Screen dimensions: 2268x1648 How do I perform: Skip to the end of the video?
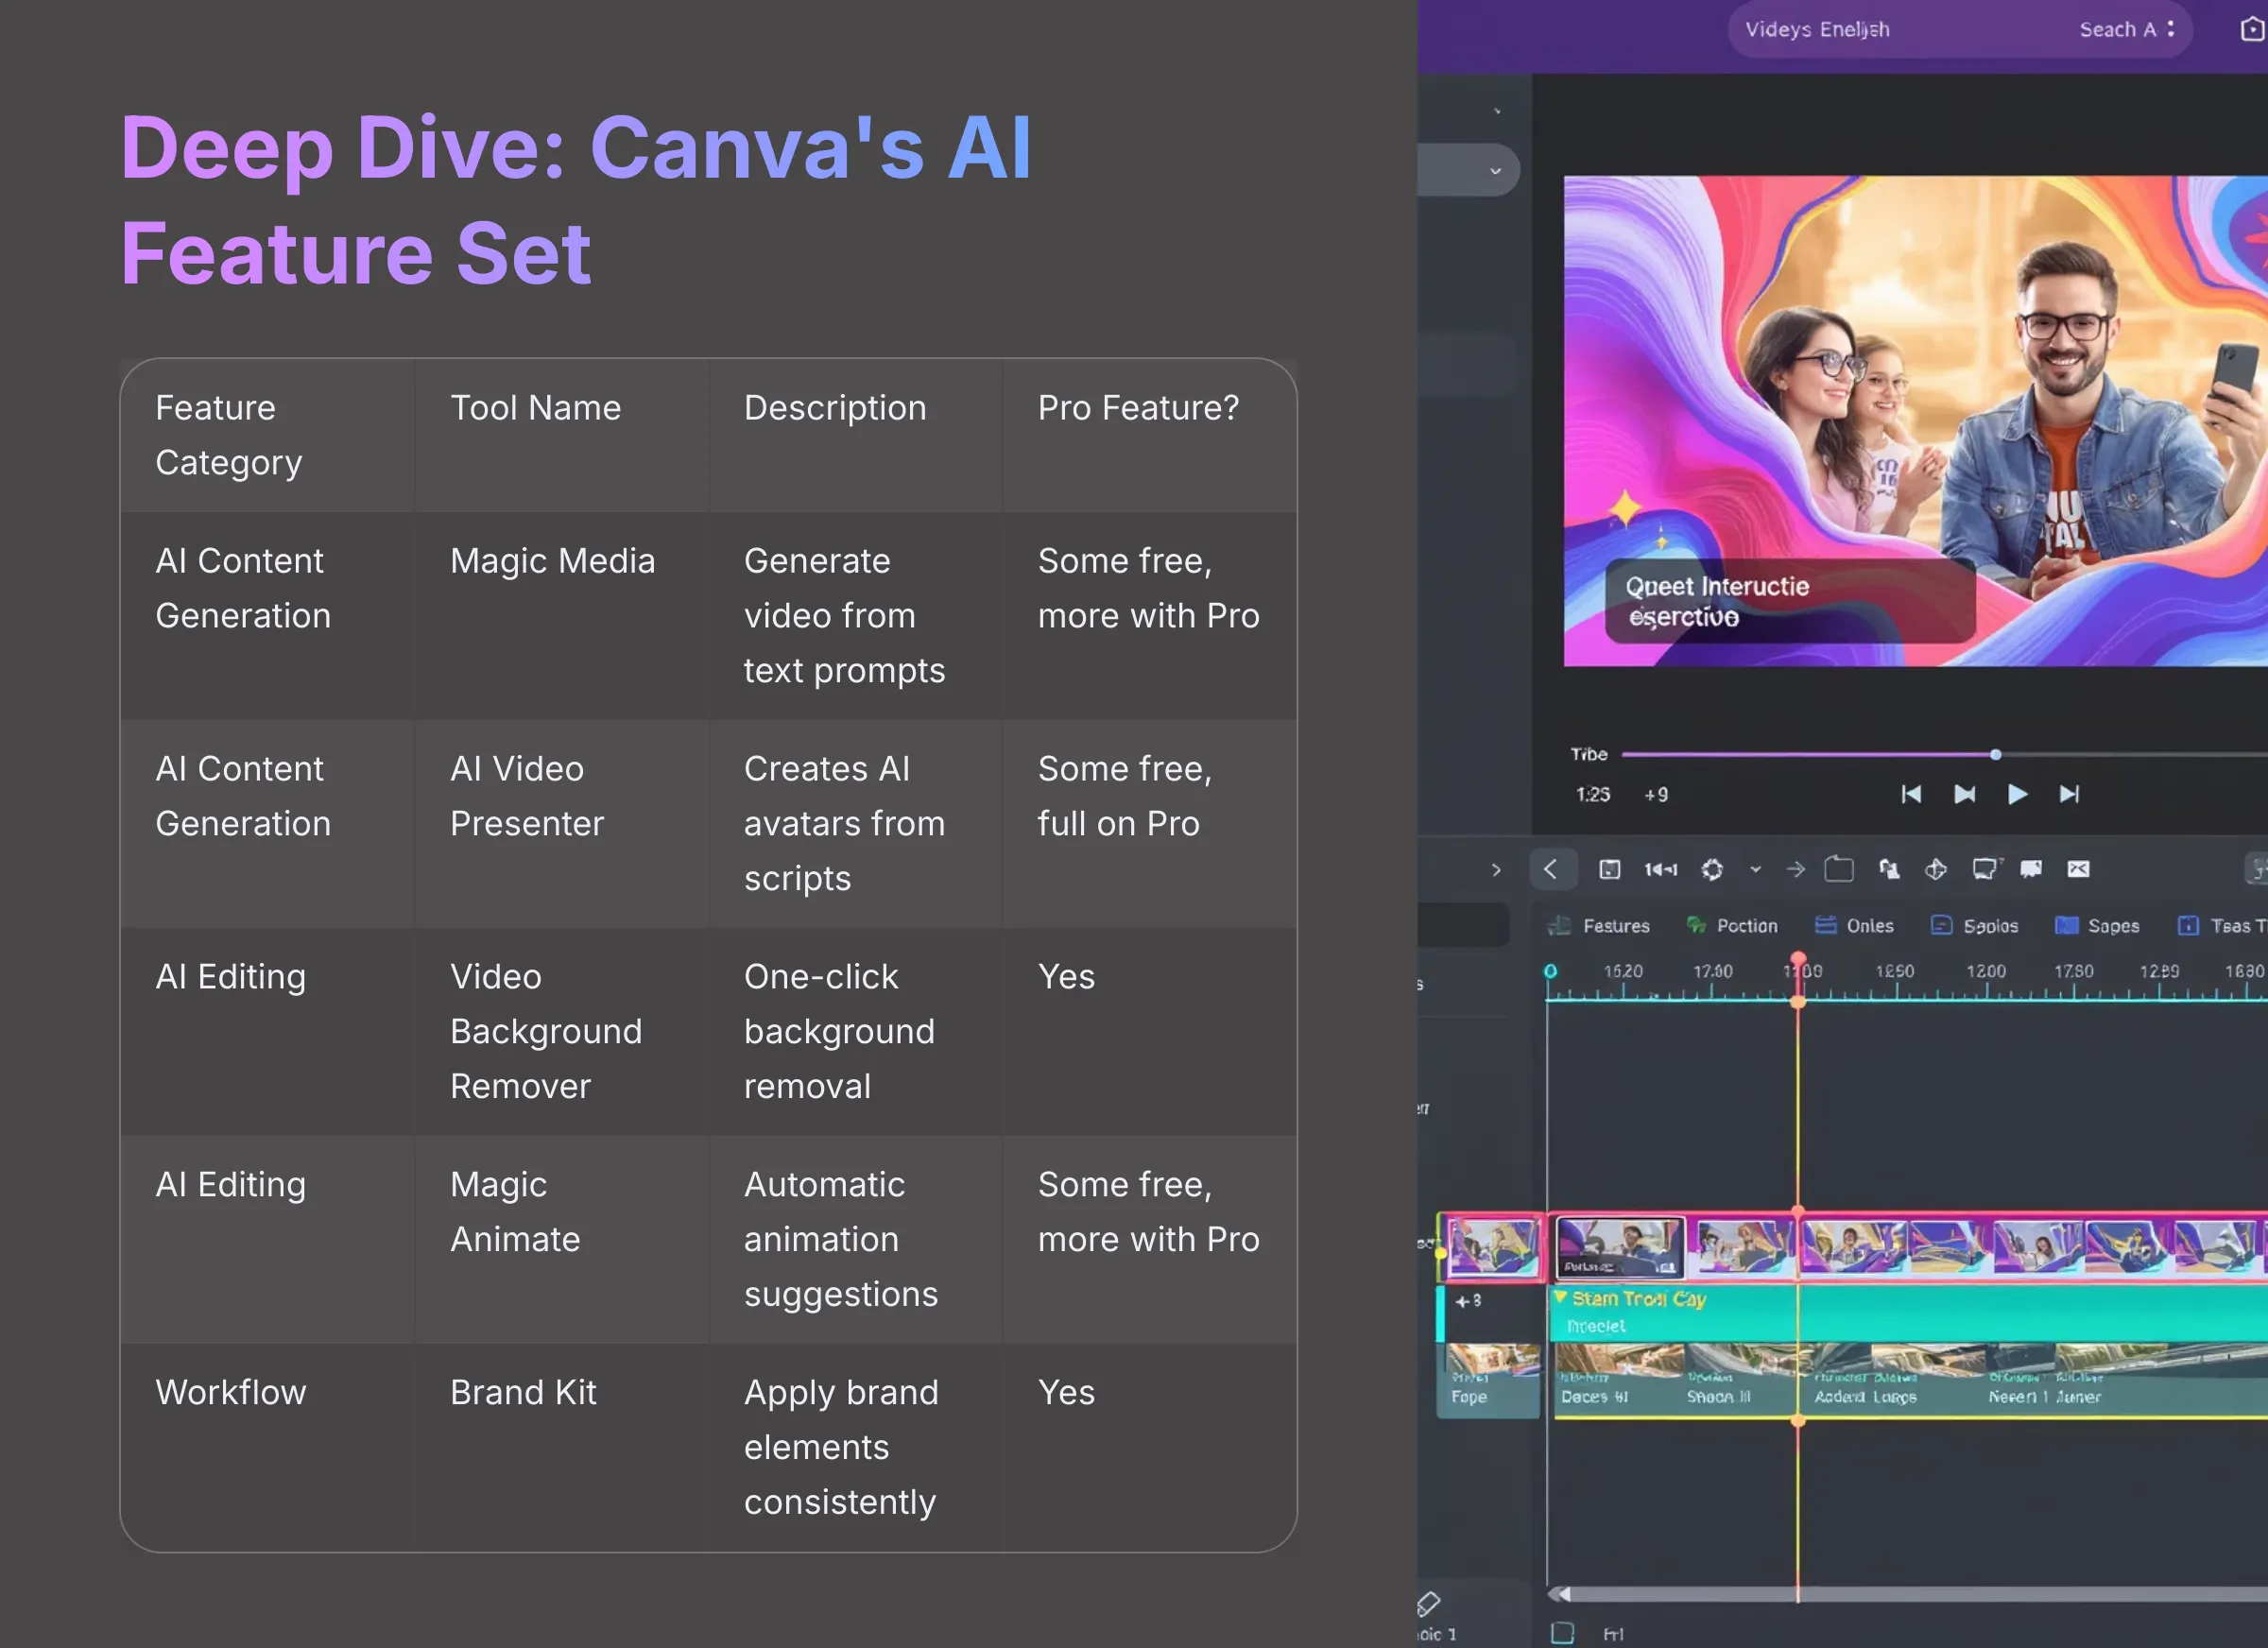pyautogui.click(x=2069, y=794)
